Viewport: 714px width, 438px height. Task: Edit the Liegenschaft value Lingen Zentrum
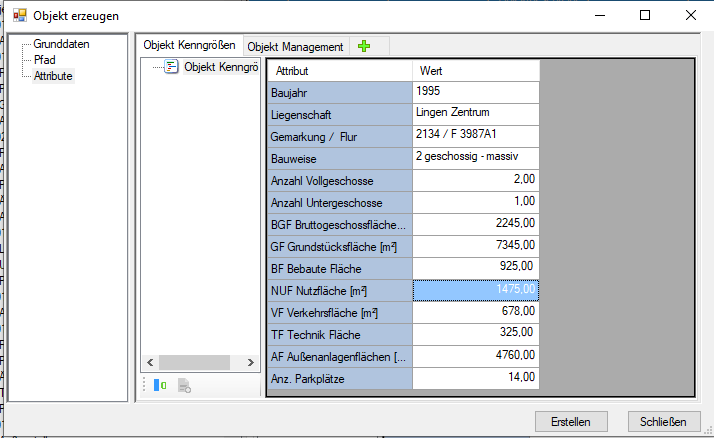tap(476, 114)
